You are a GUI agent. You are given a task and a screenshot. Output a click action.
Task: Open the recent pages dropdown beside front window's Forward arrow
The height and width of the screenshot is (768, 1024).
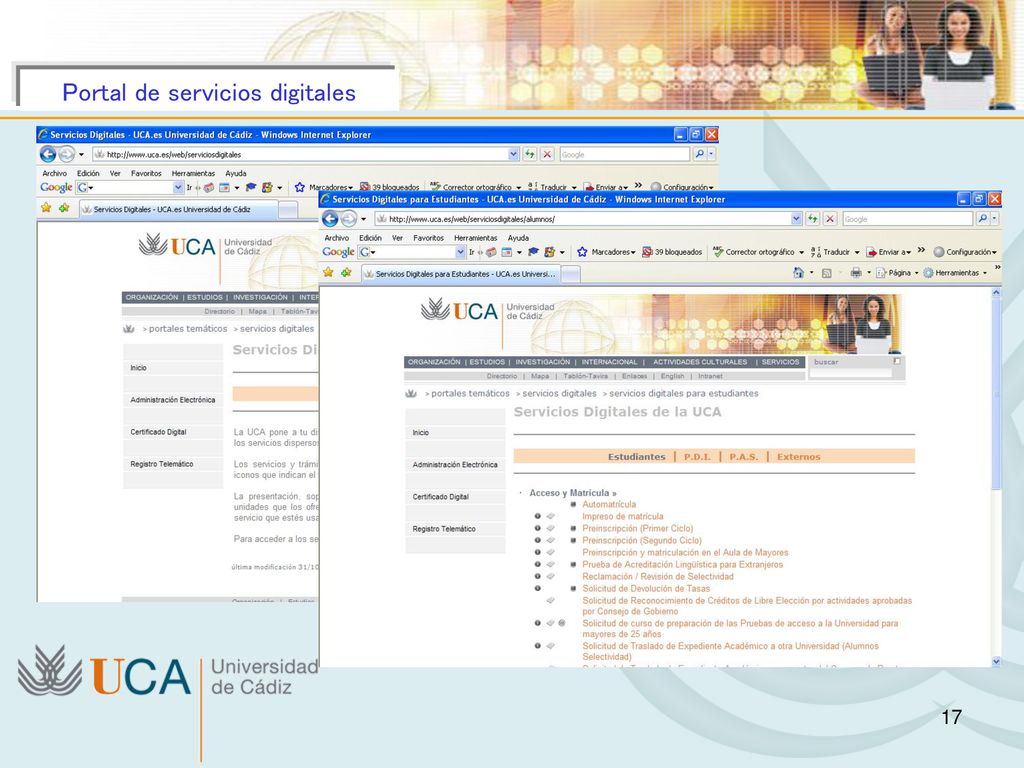[x=364, y=219]
